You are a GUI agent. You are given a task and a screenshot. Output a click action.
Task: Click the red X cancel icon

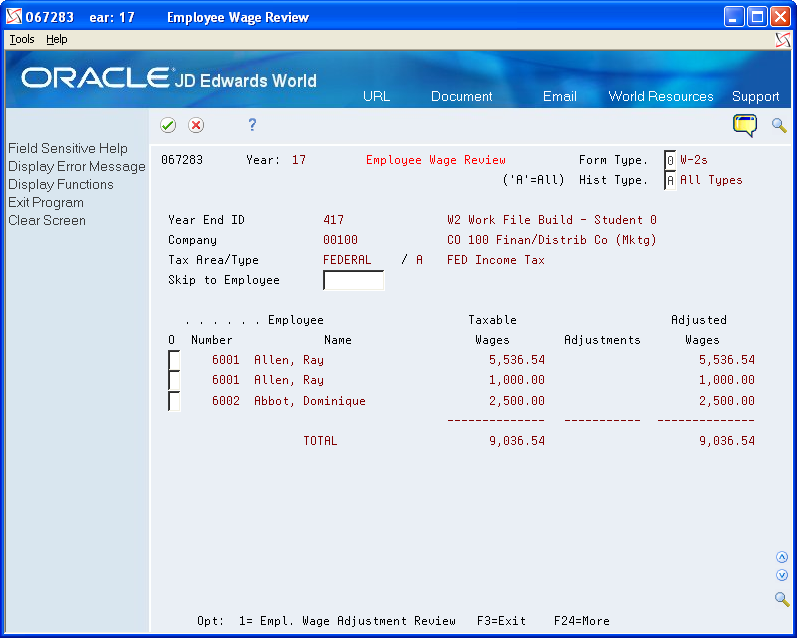[x=196, y=125]
